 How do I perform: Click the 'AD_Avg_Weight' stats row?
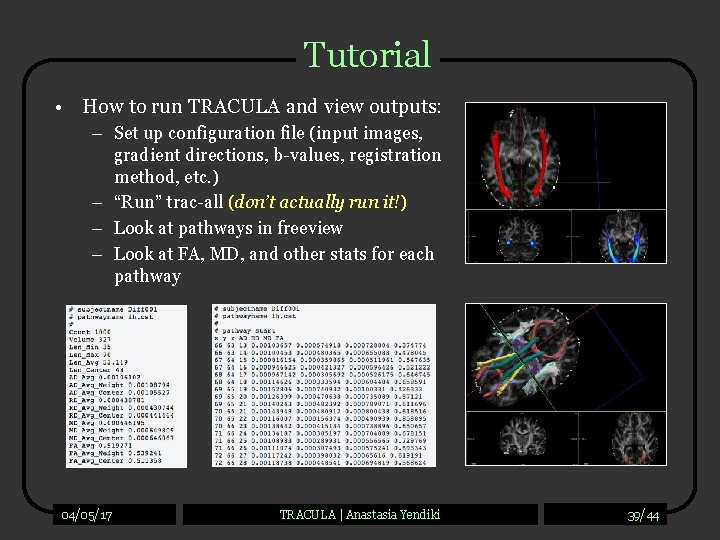tap(119, 385)
